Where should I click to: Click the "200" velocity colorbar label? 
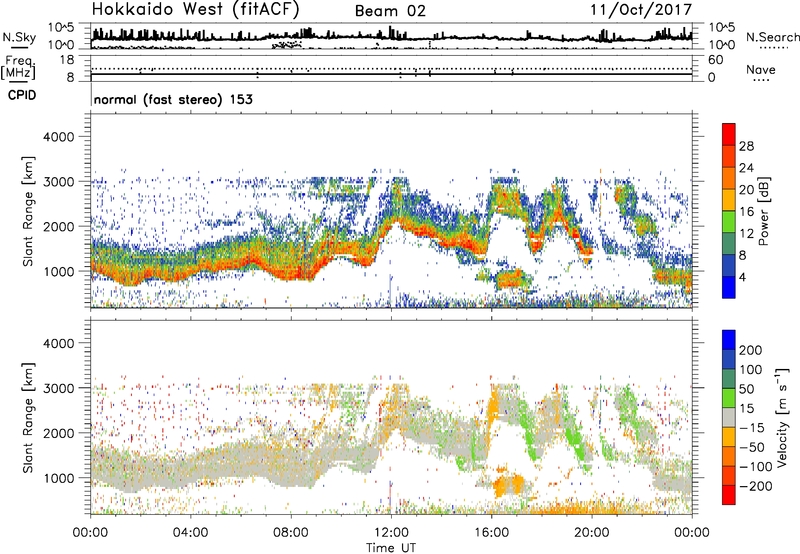[x=751, y=350]
